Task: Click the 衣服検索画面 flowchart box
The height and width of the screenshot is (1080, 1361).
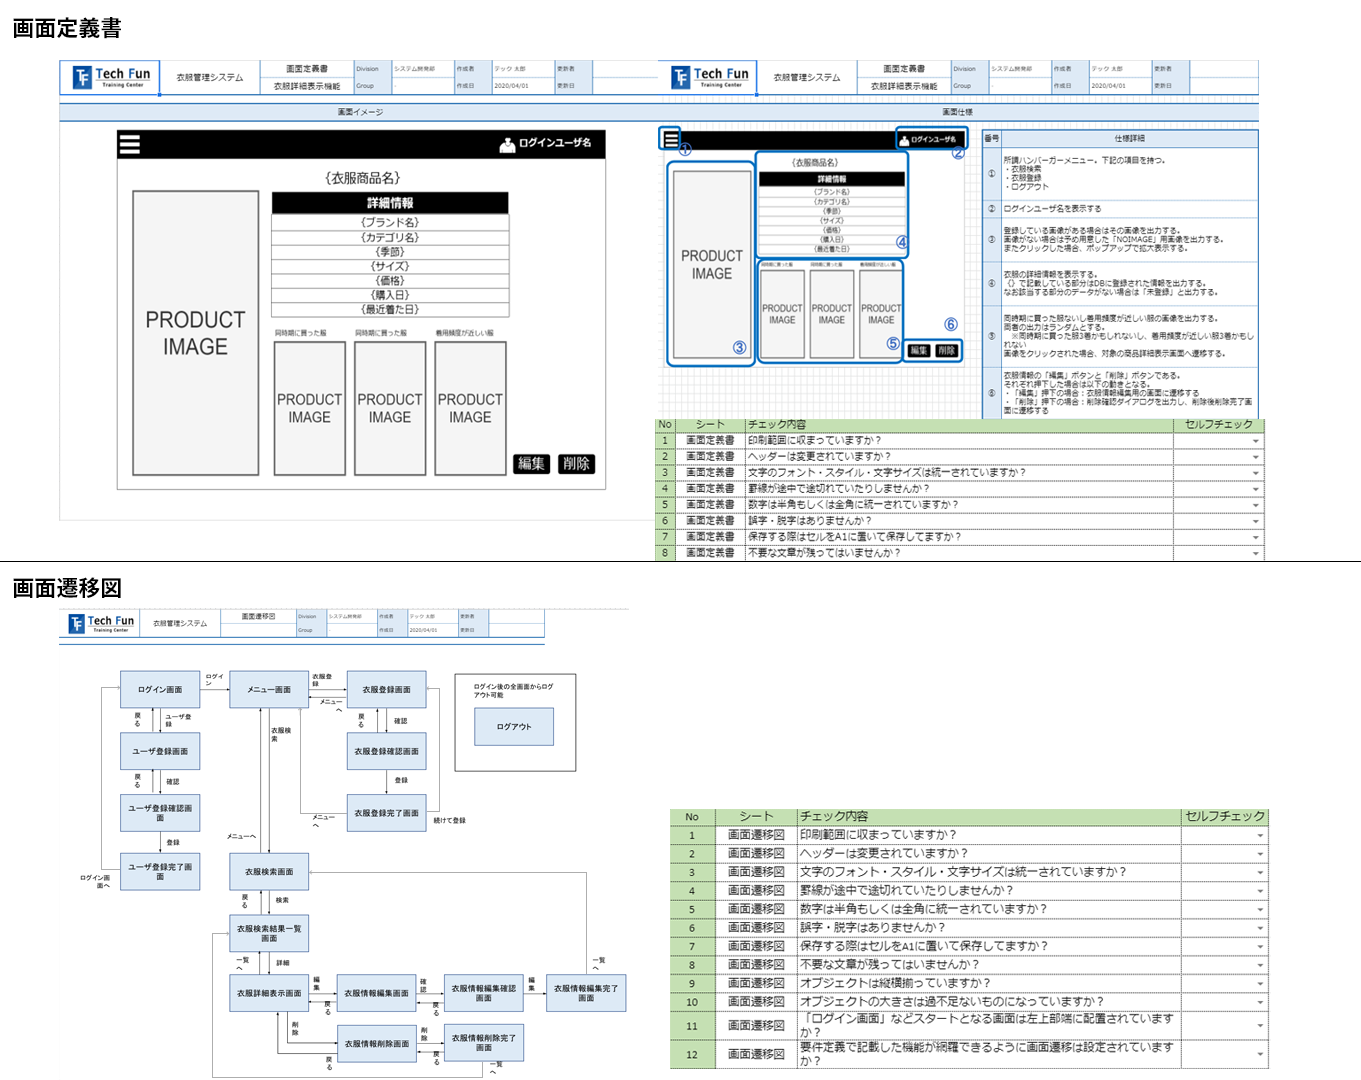Action: tap(269, 871)
